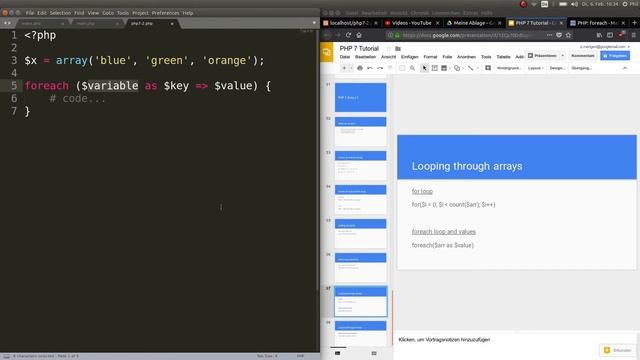Open the File menu in Sublime Text
This screenshot has width=640, height=360.
coord(29,13)
